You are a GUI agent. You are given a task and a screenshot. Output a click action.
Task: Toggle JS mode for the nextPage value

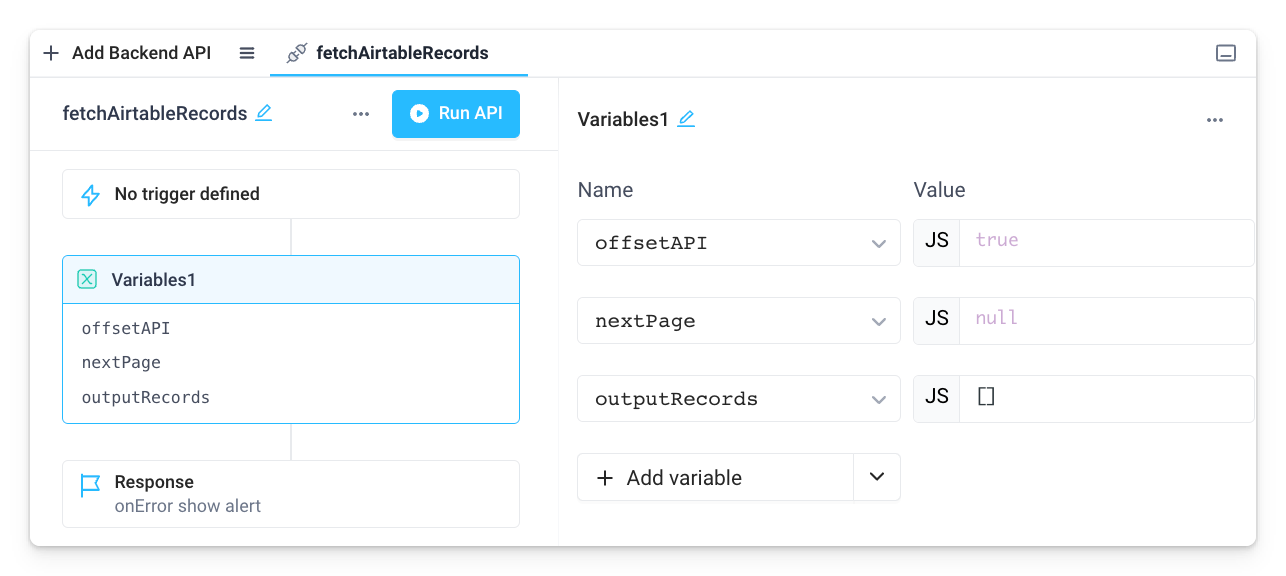(936, 320)
